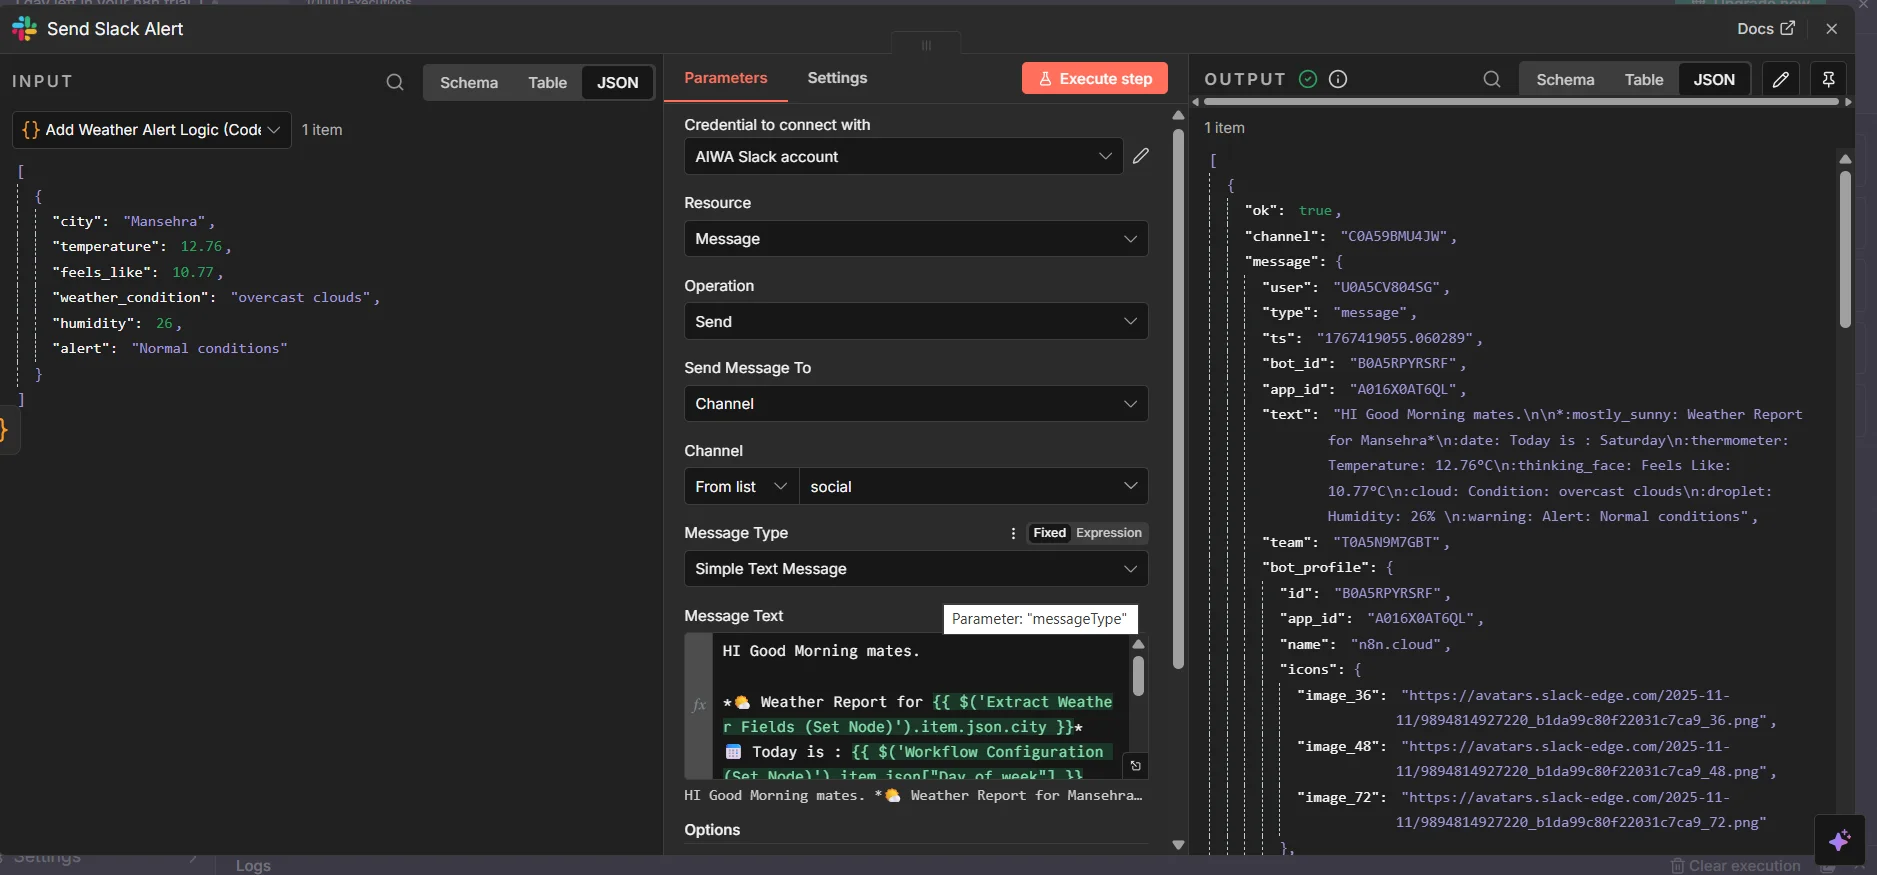The image size is (1877, 875).
Task: Change channel mode From list dropdown
Action: click(x=741, y=487)
